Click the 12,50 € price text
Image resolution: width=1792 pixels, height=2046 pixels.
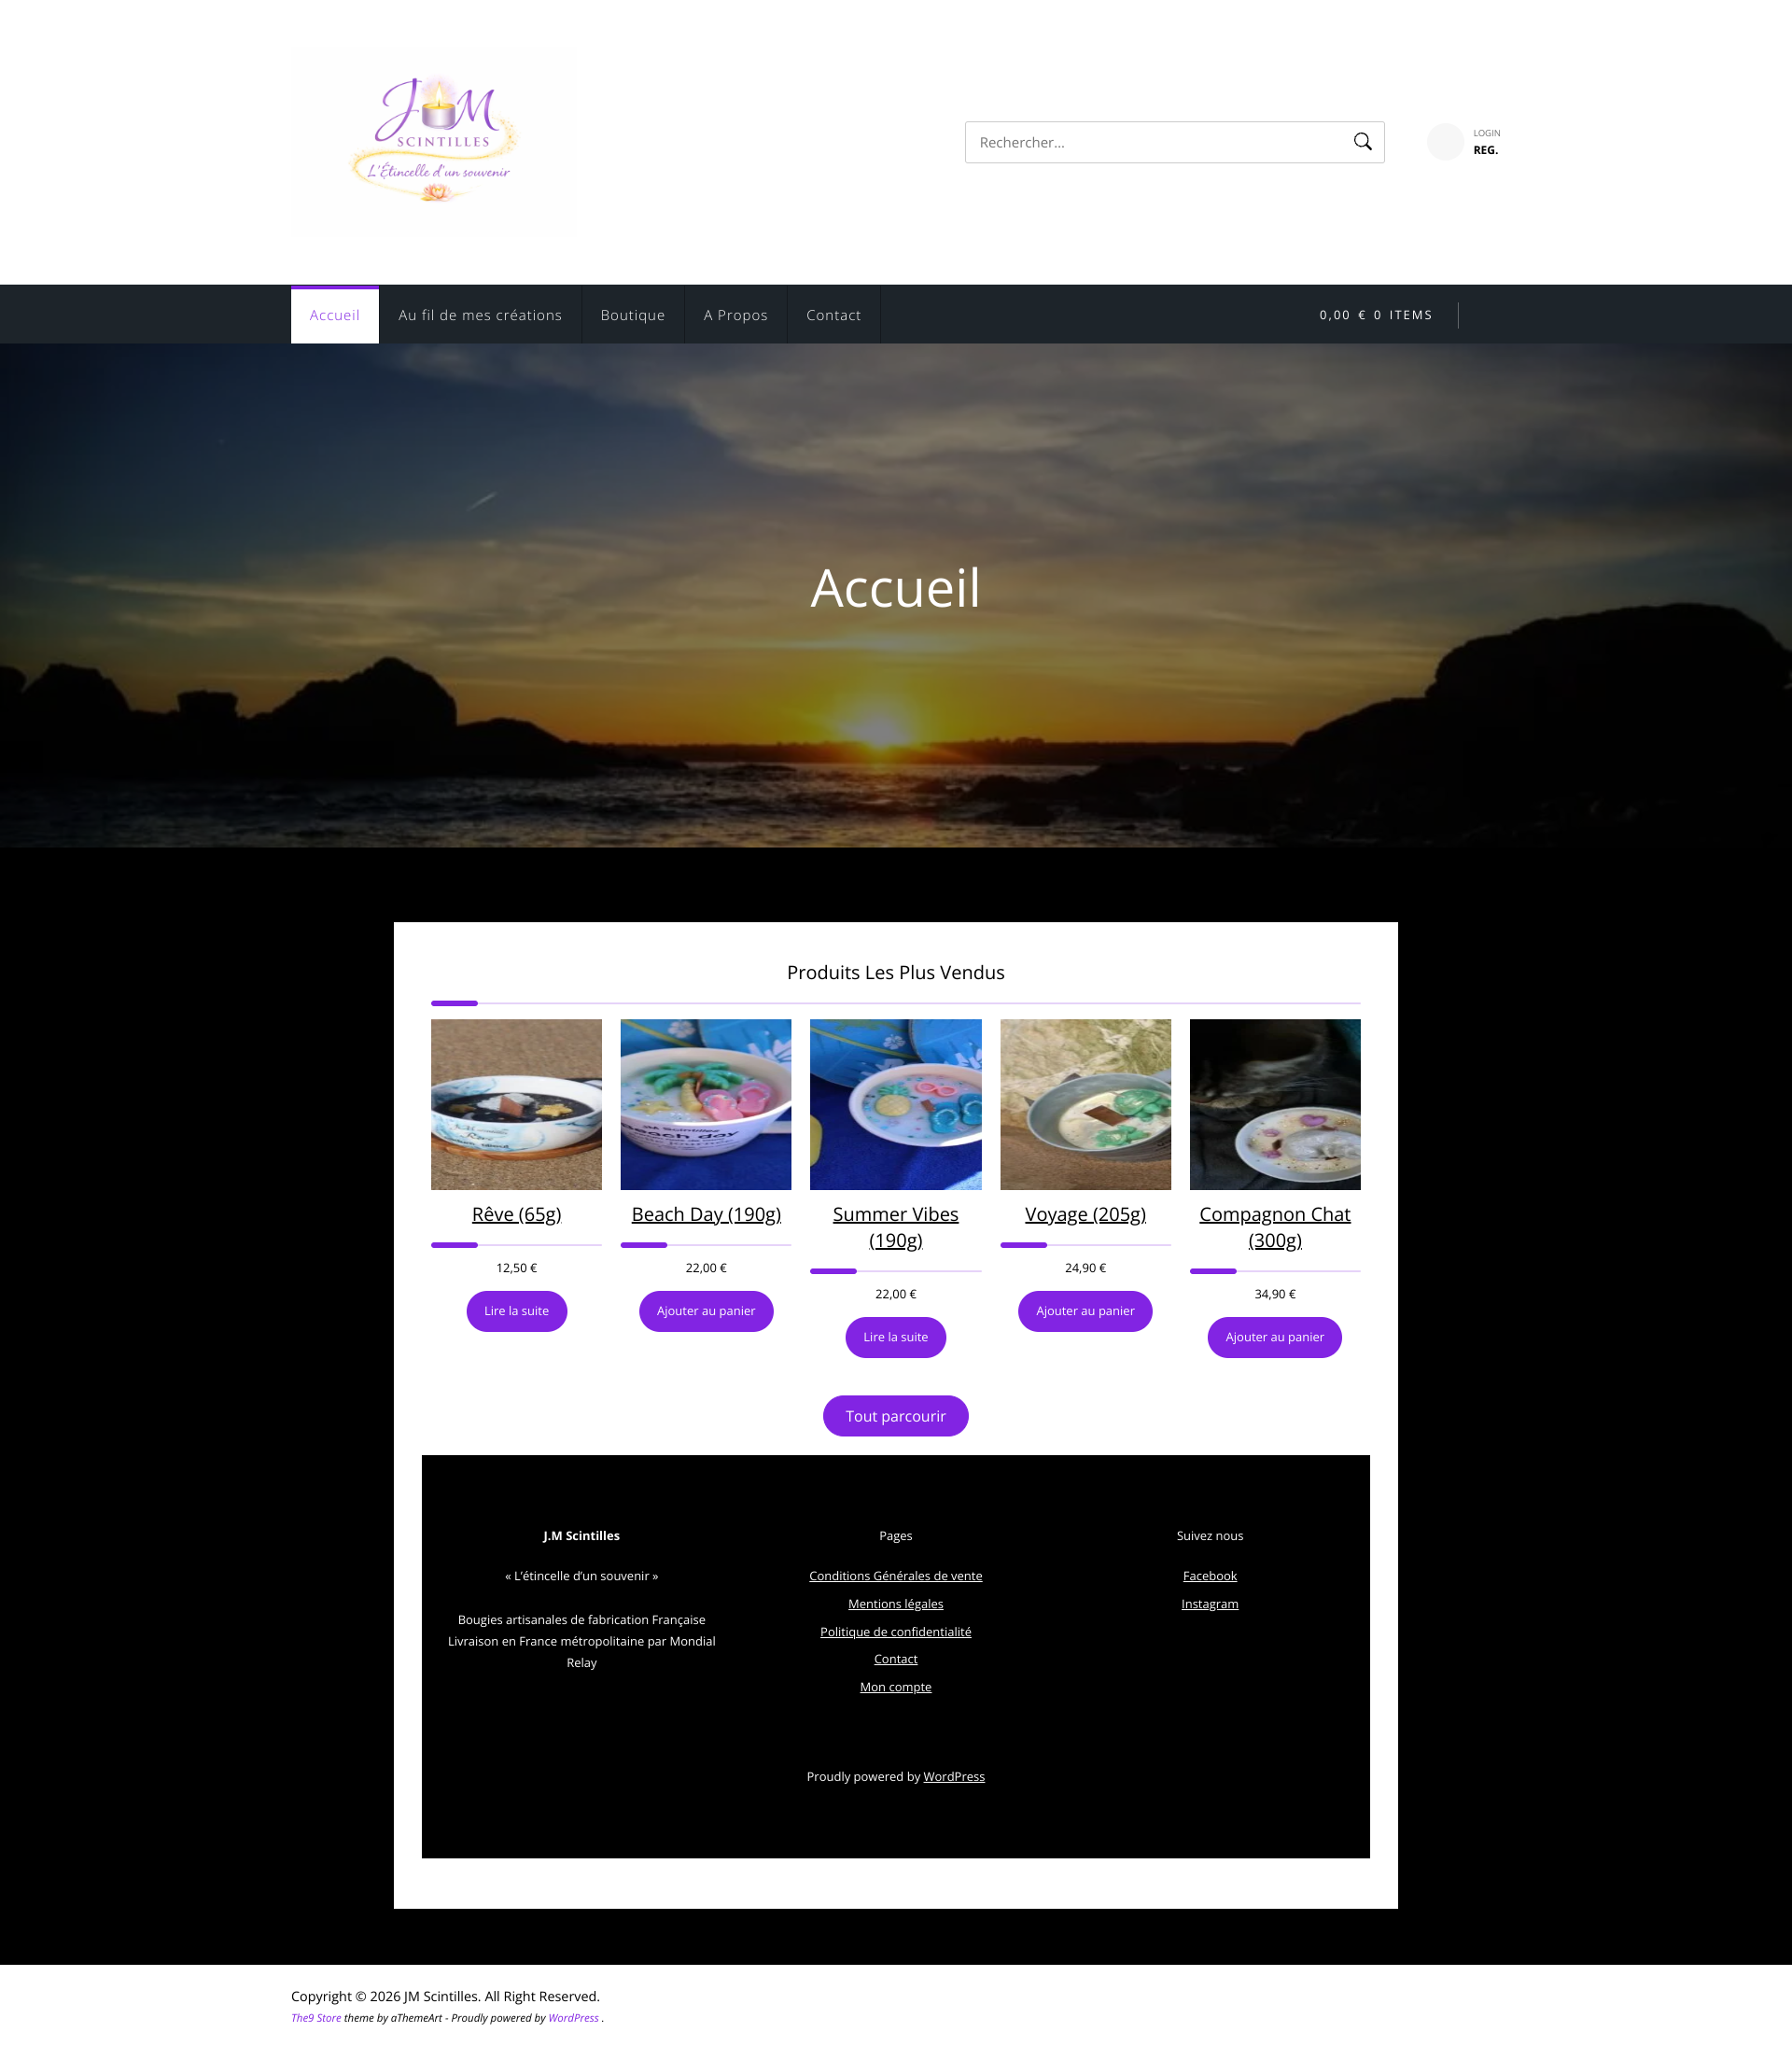click(x=516, y=1268)
